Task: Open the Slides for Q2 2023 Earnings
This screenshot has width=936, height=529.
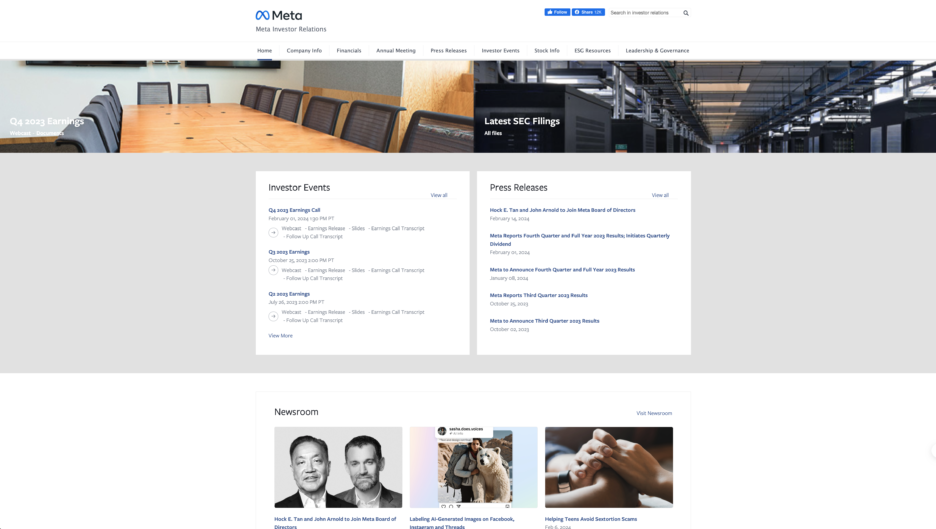Action: pos(358,312)
